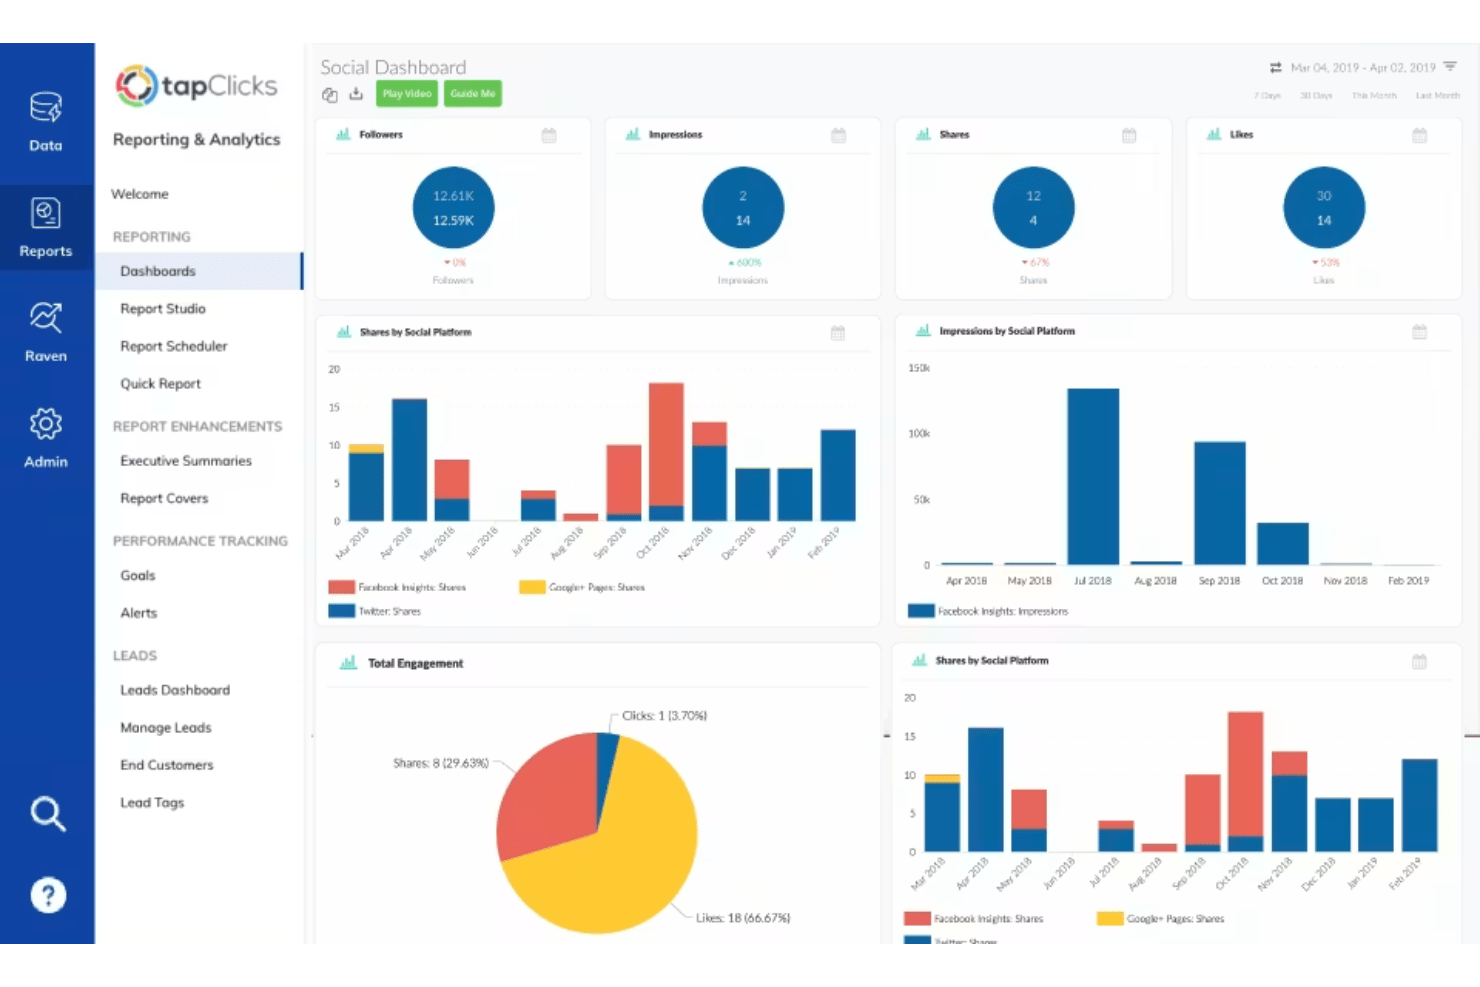Open the Data section in the sidebar
This screenshot has height=987, width=1480.
(x=46, y=122)
